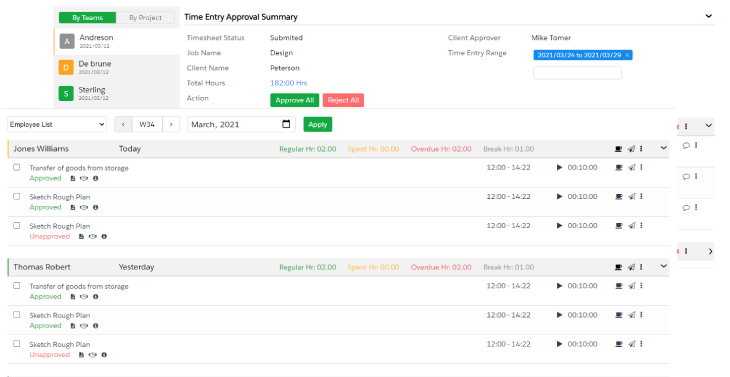Toggle view icon on Jones Williams' Unapproved Sketch row

tap(93, 237)
